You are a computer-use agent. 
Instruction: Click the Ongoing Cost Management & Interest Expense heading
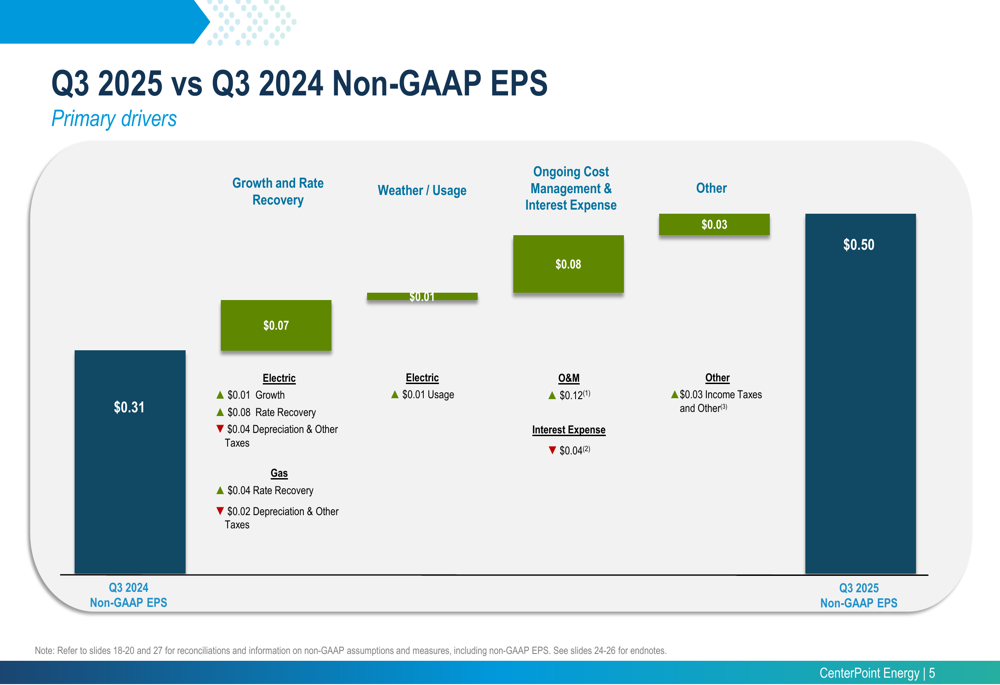570,188
